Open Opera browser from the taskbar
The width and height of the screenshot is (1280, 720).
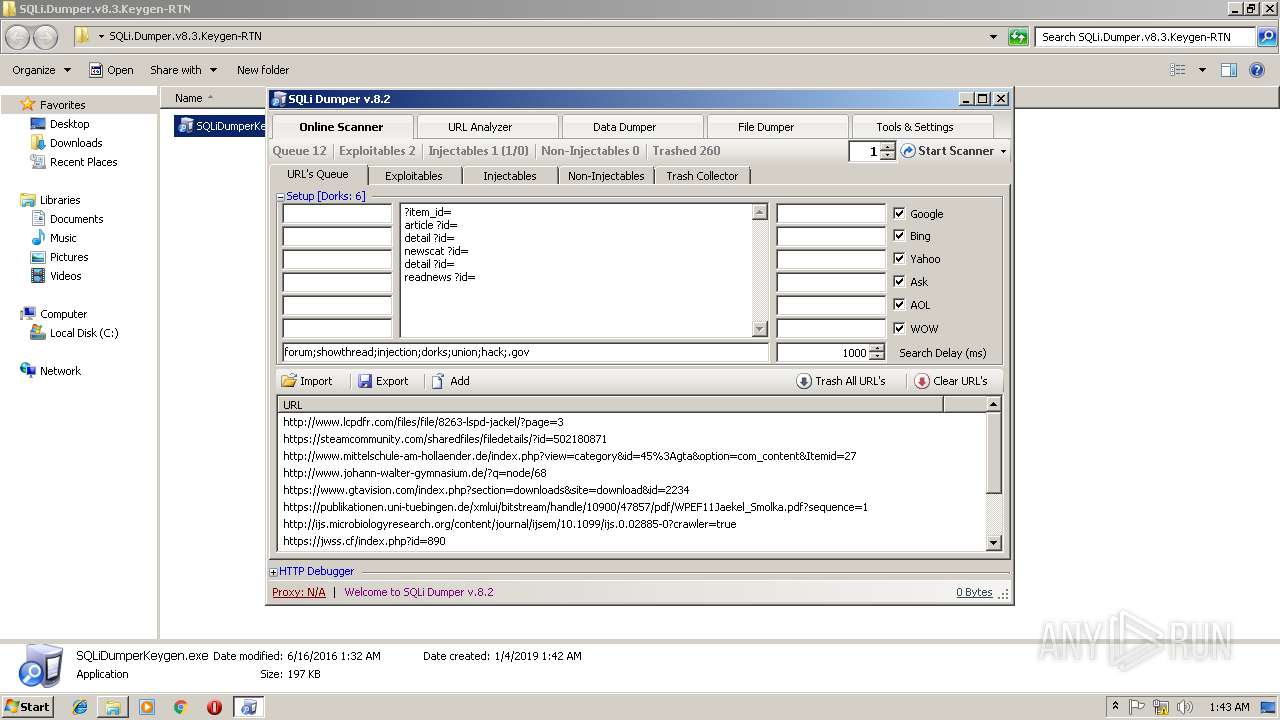point(214,707)
